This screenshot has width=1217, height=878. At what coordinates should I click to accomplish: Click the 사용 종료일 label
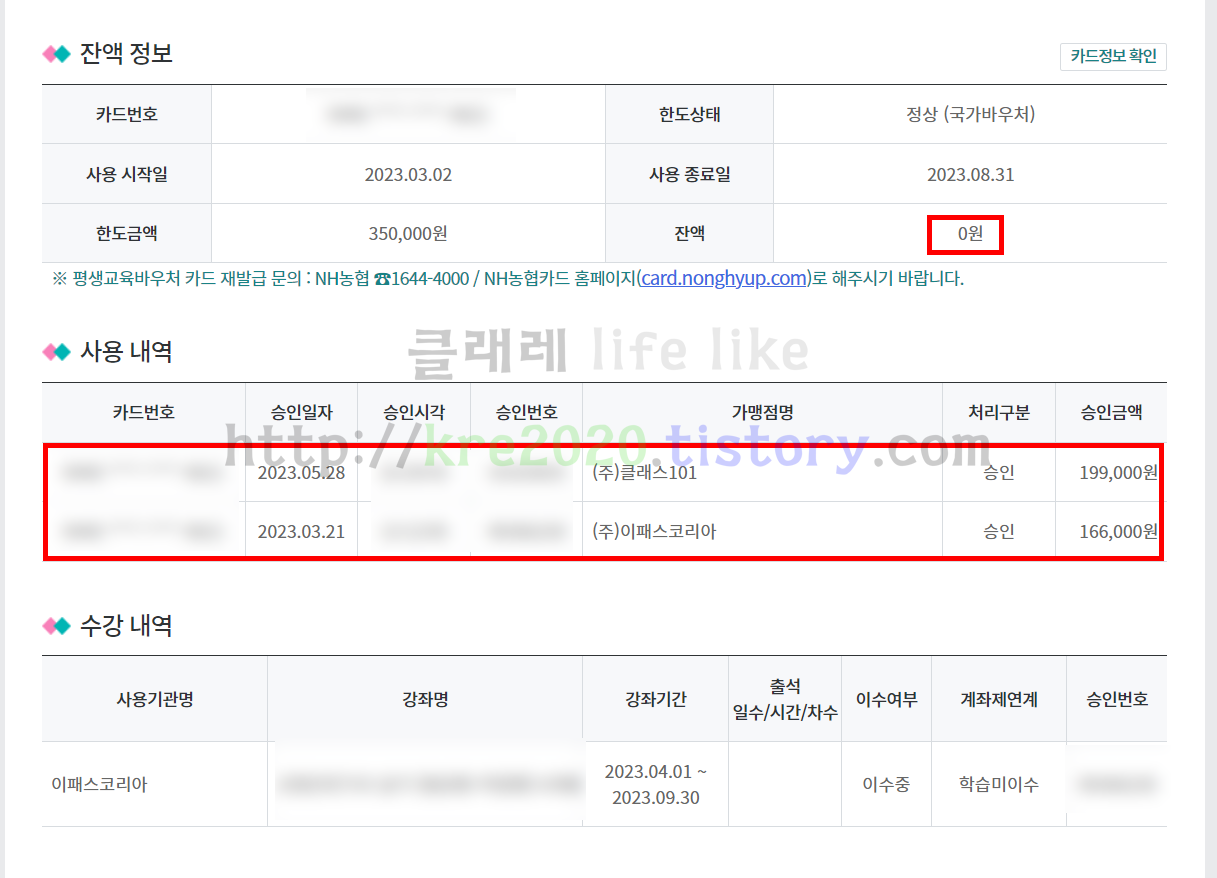pyautogui.click(x=689, y=174)
